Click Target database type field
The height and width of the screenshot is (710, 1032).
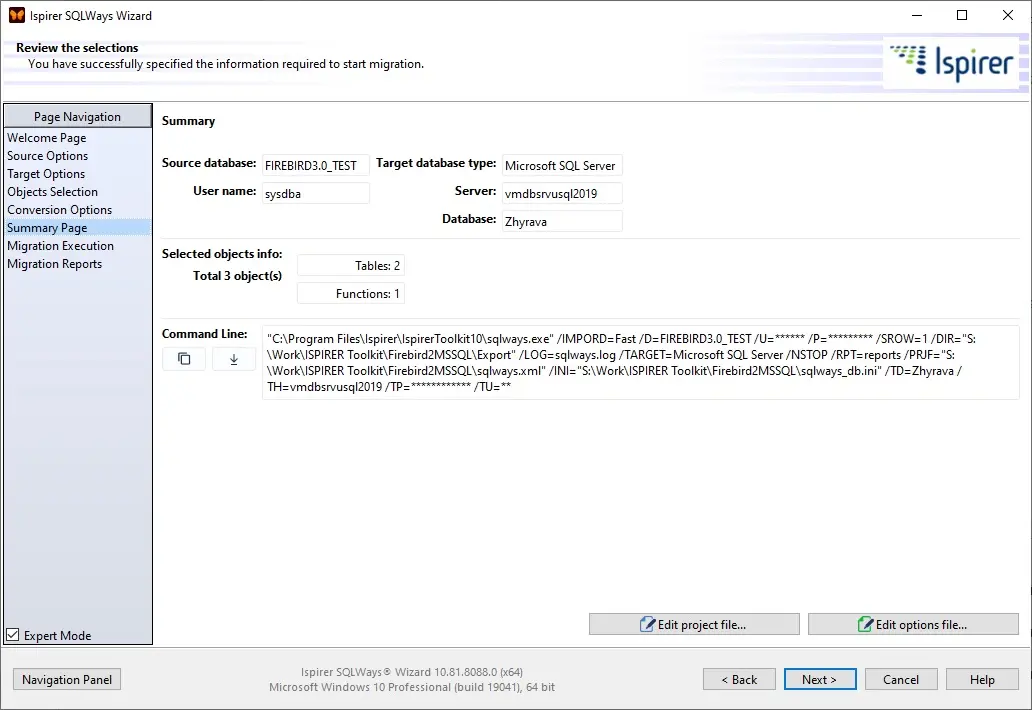(562, 165)
